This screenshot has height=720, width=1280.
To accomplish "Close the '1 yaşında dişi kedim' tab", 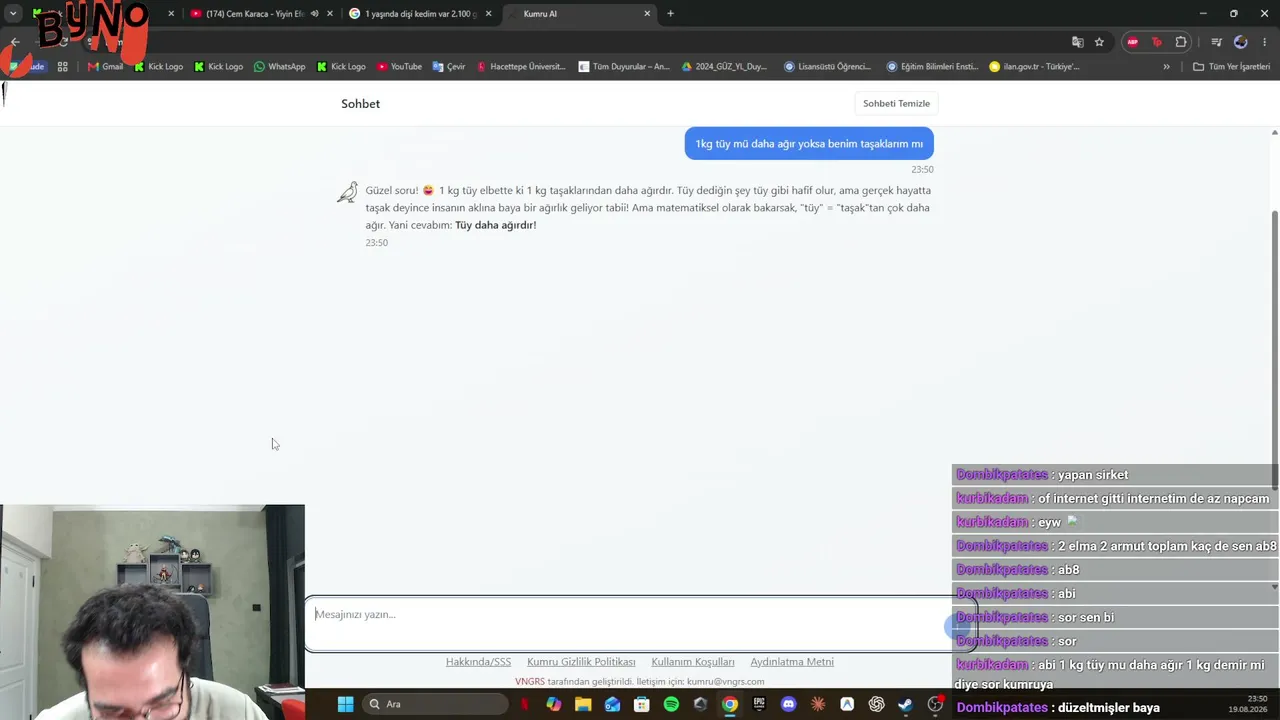I will click(x=489, y=14).
